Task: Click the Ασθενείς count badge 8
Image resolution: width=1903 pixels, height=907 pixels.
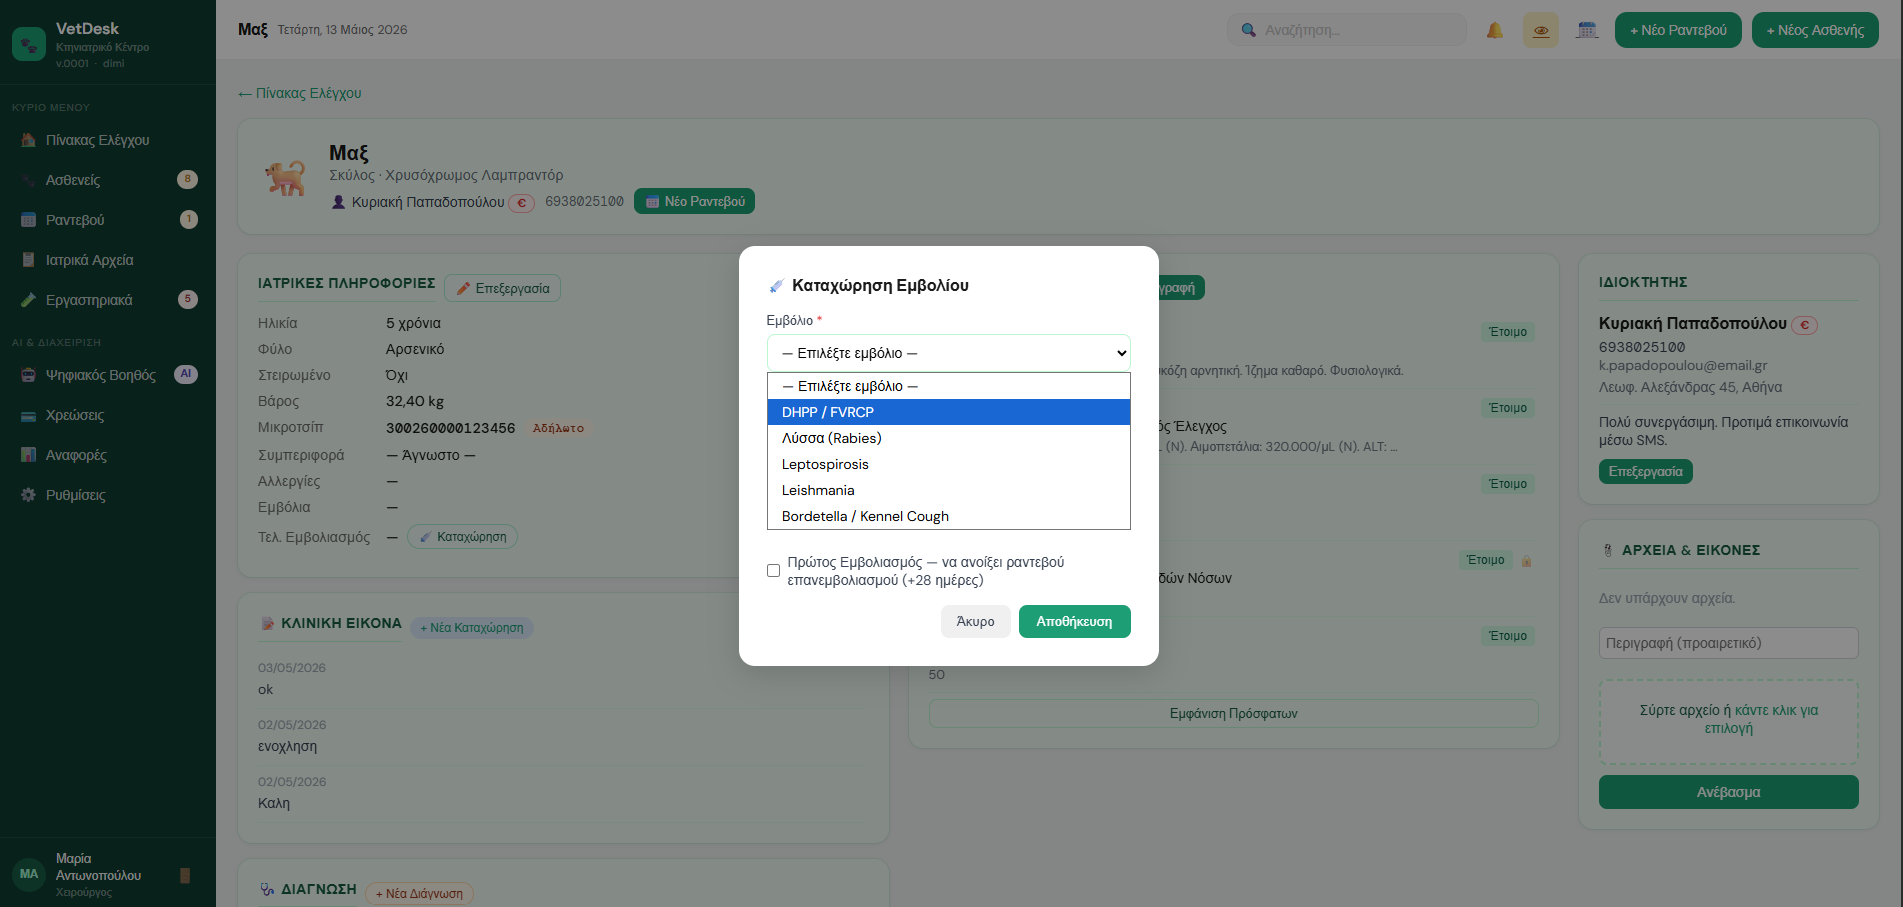Action: click(x=187, y=179)
